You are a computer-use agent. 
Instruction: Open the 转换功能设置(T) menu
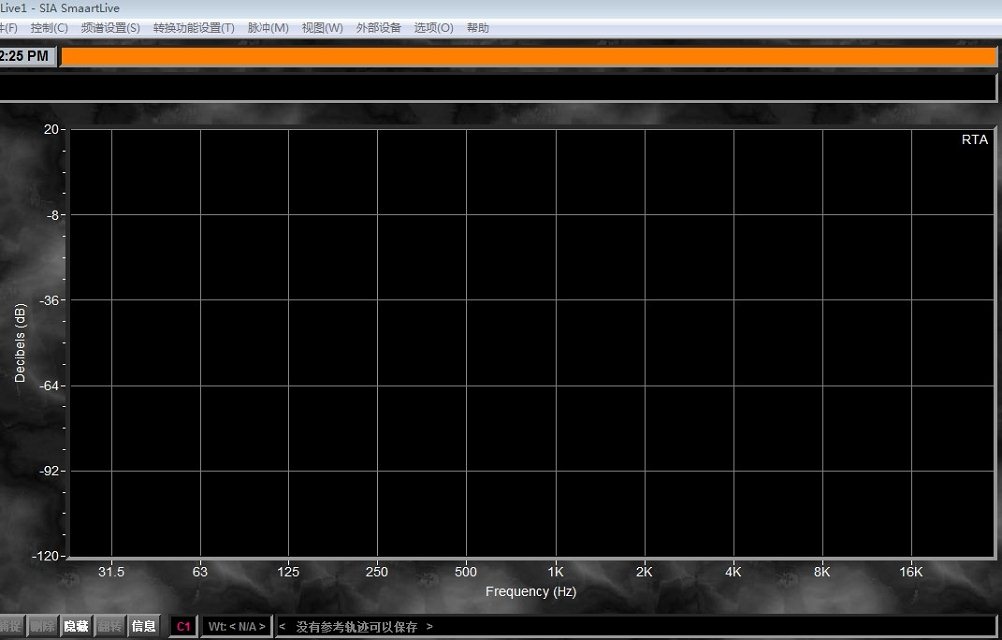pyautogui.click(x=193, y=28)
